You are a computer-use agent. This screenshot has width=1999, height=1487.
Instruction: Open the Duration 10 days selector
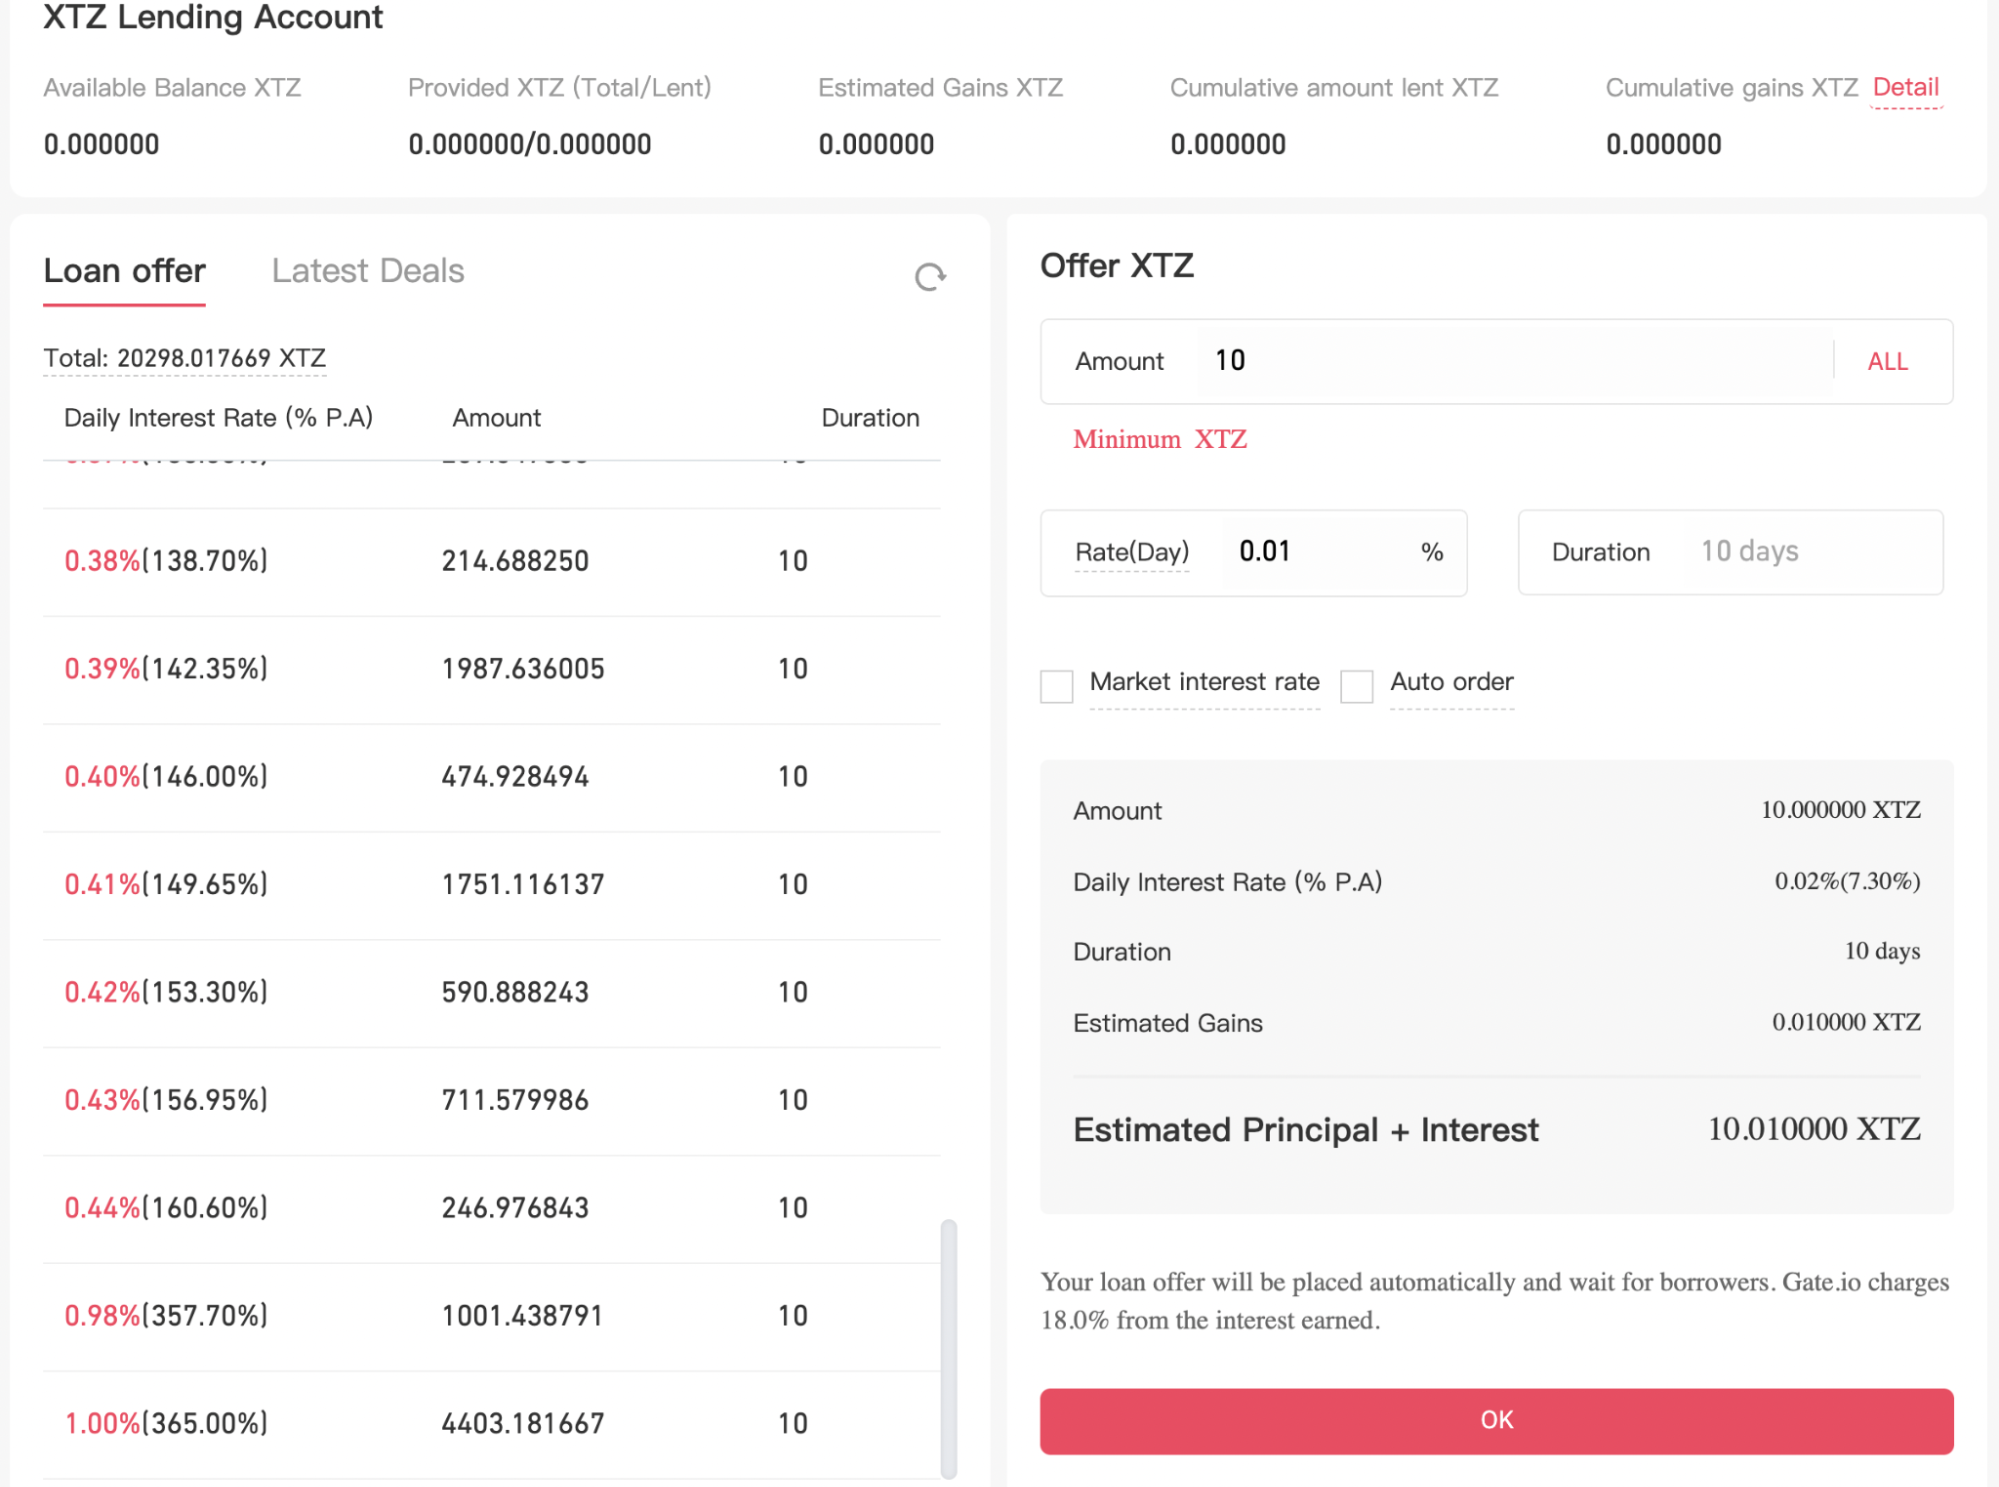coord(1748,552)
